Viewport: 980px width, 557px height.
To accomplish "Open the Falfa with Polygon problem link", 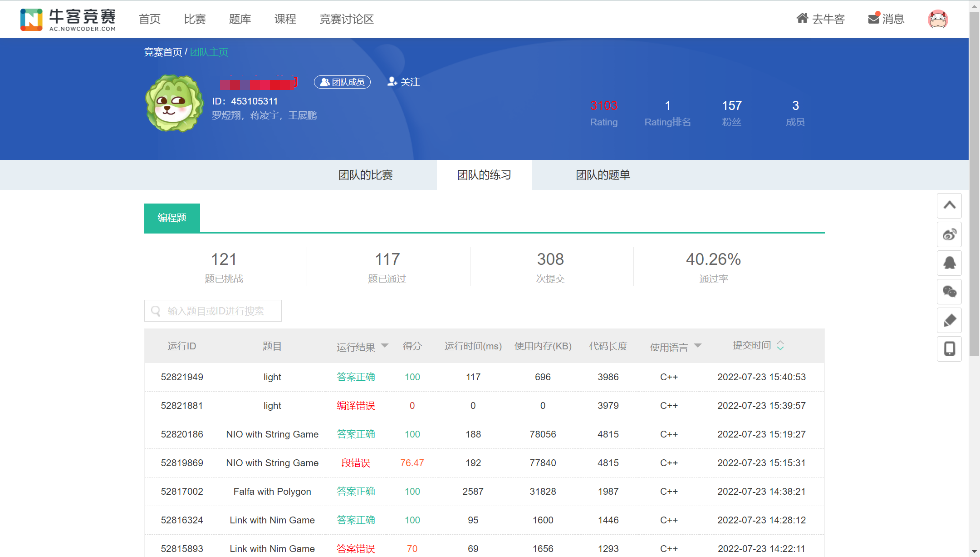I will [x=272, y=492].
